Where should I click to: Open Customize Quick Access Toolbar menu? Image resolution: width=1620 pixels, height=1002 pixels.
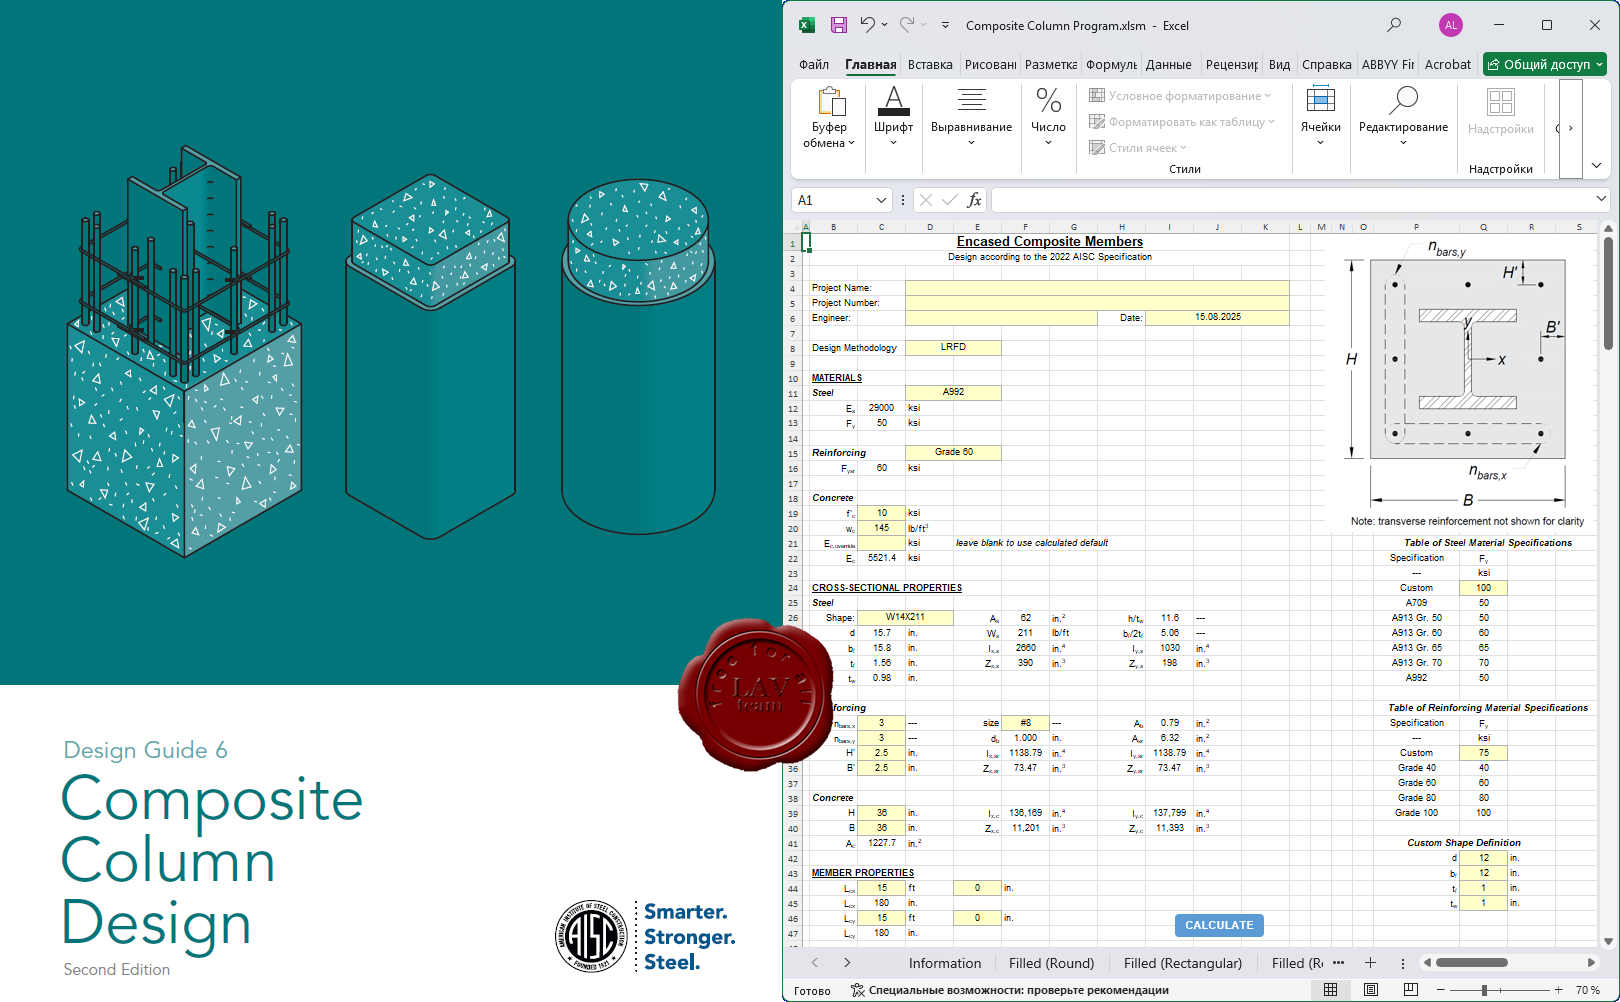coord(945,25)
